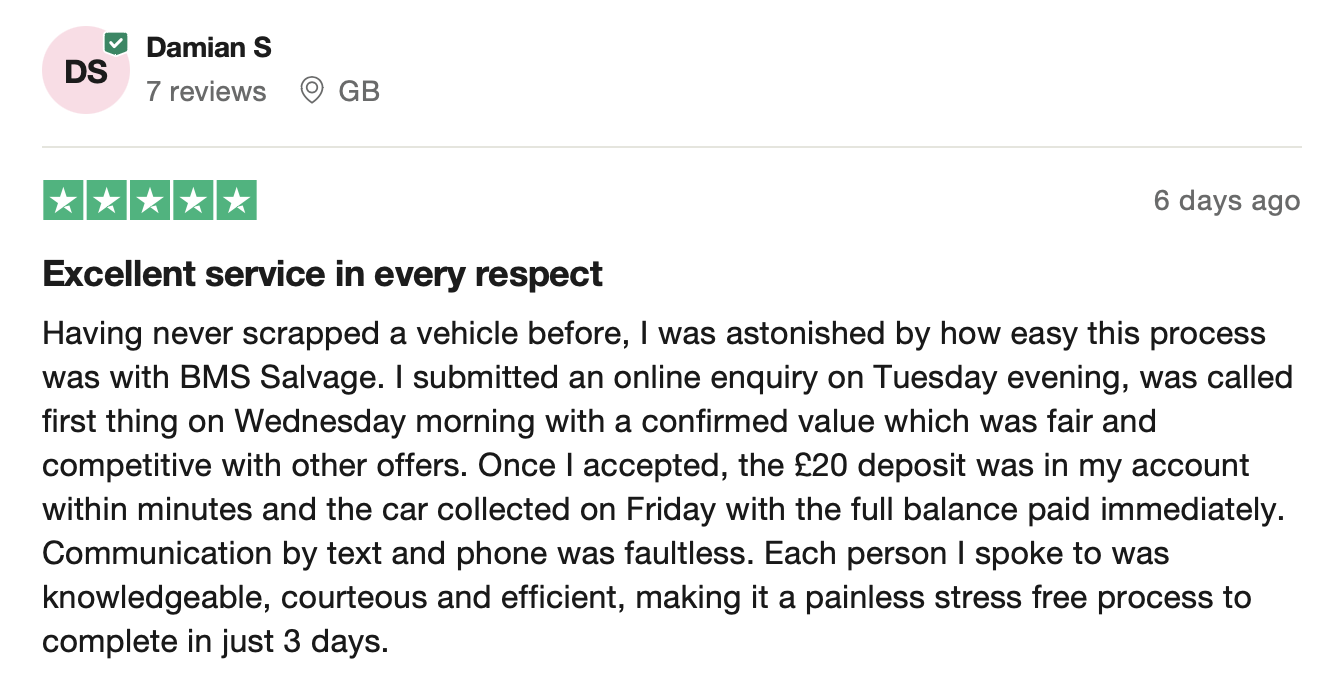Click the '6 days ago' timestamp
Image resolution: width=1336 pixels, height=678 pixels.
[x=1227, y=201]
